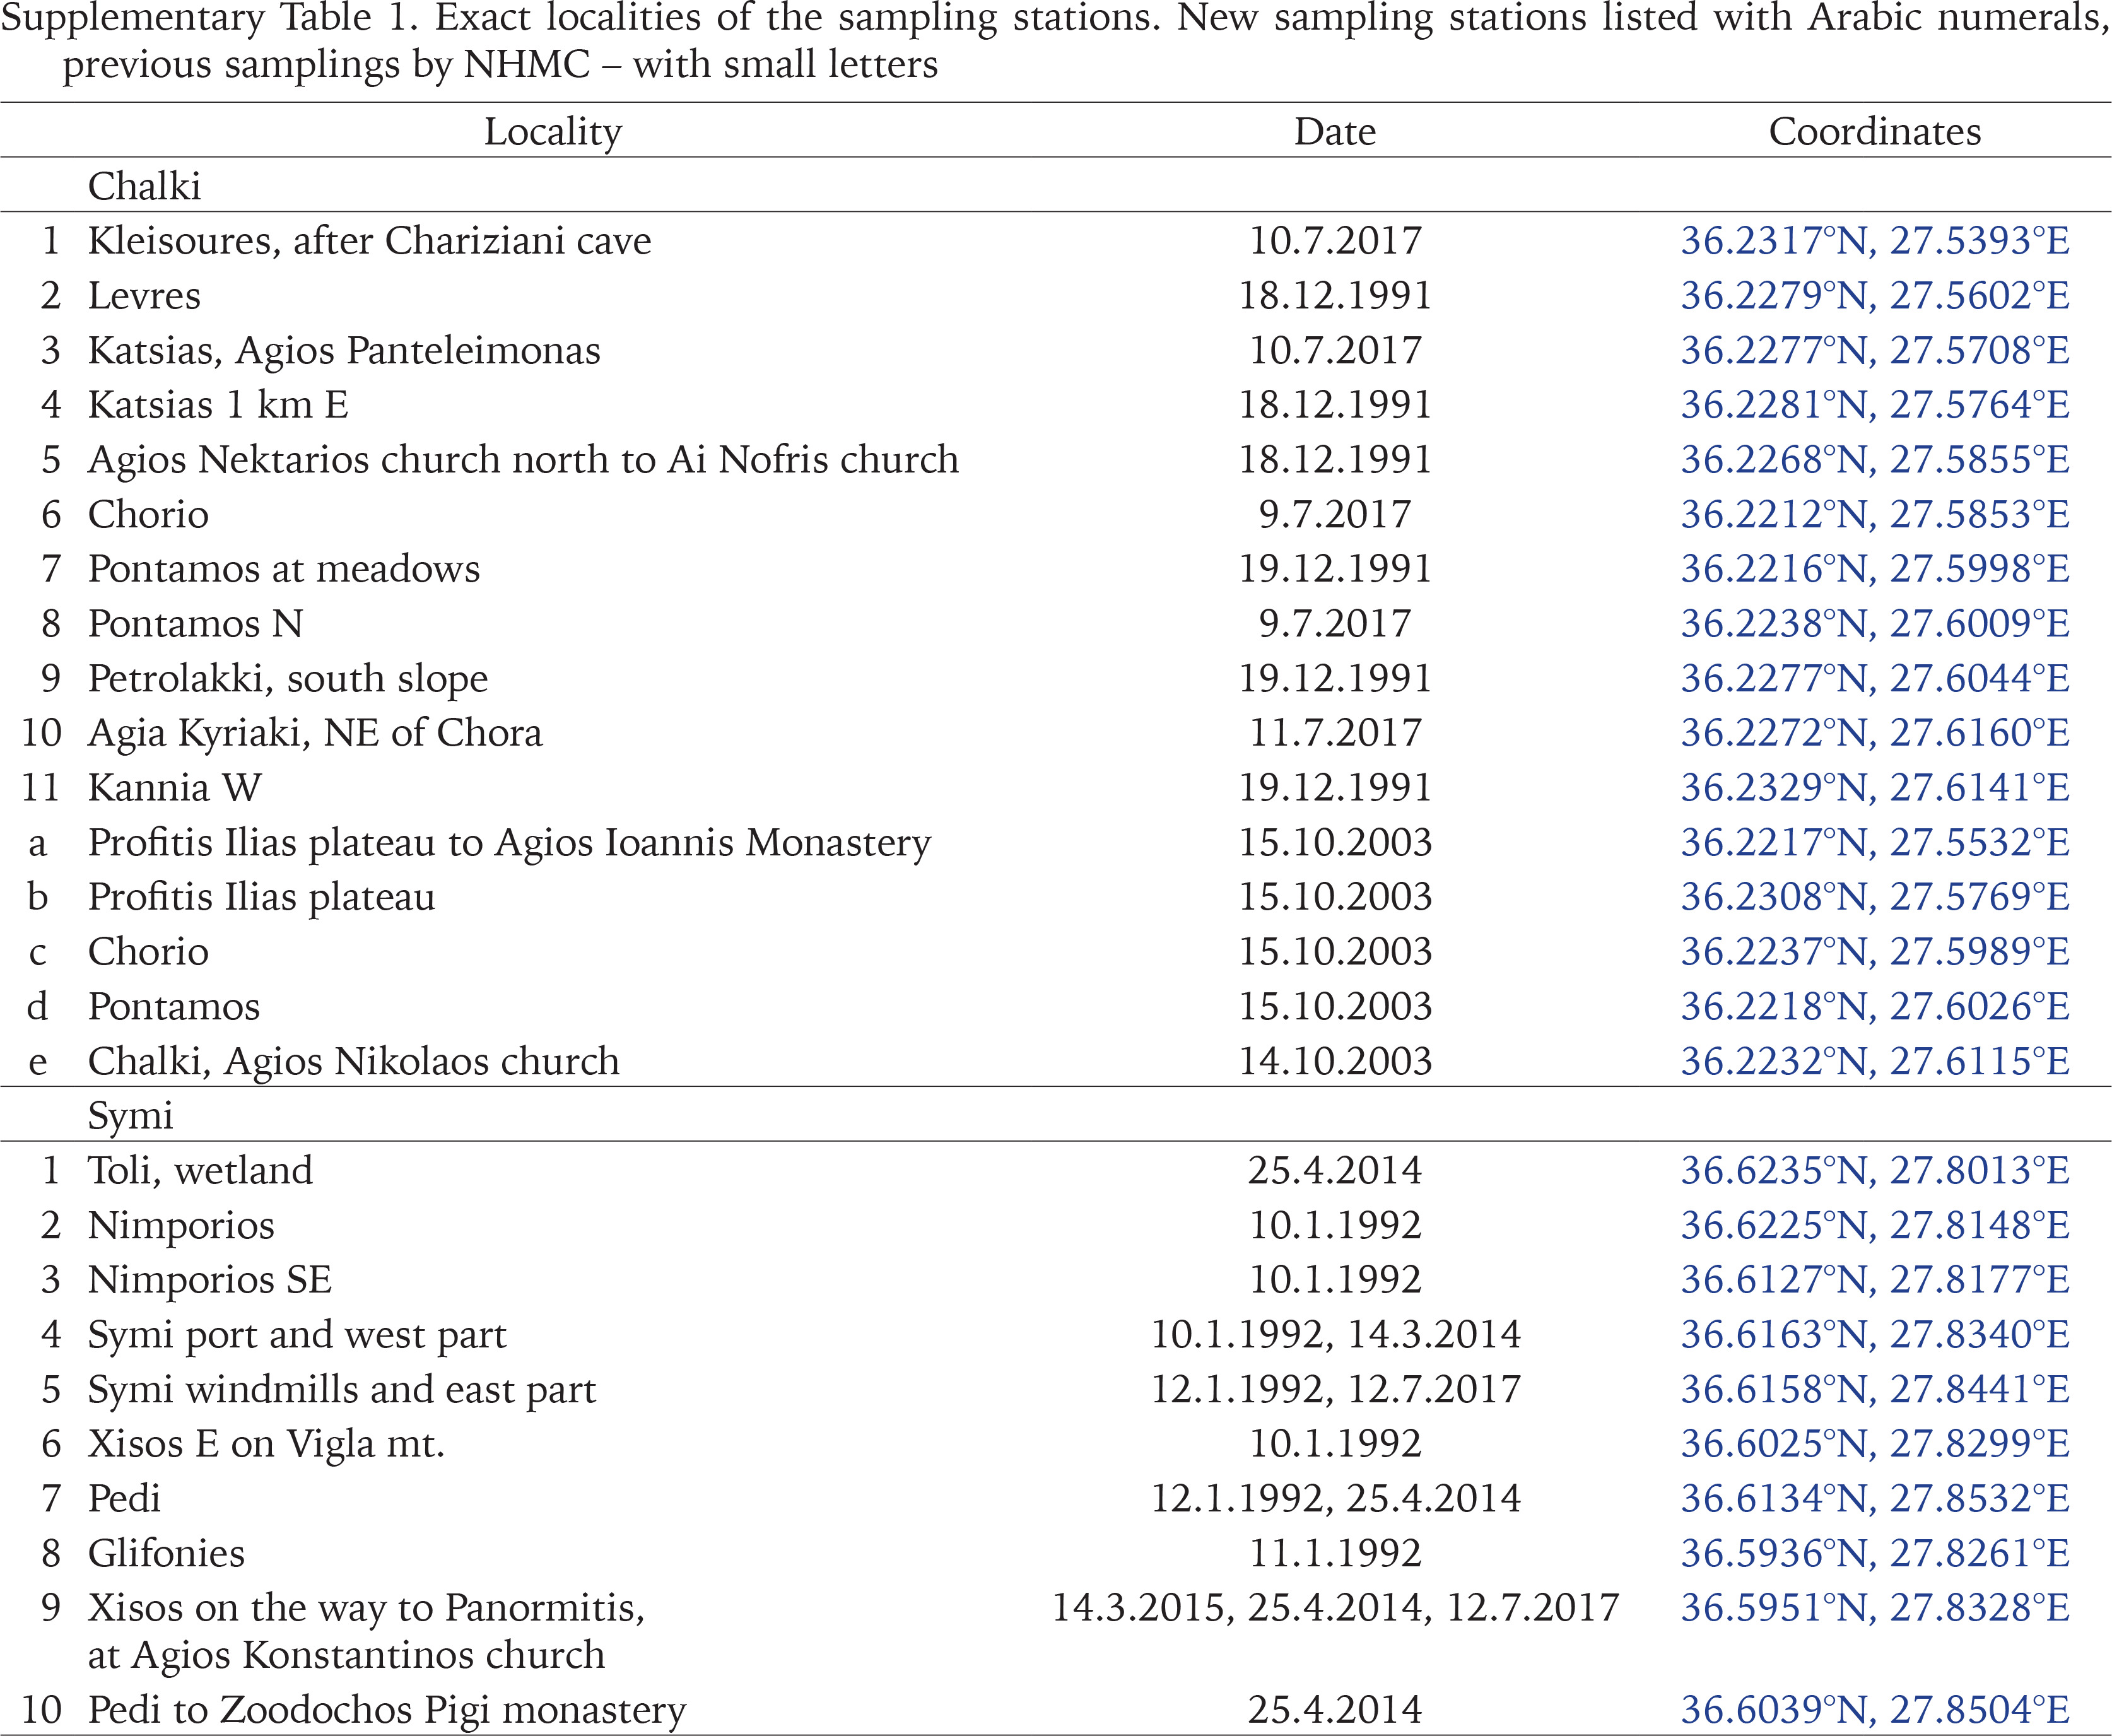2112x1736 pixels.
Task: Select the Levres locality cell
Action: (x=144, y=296)
